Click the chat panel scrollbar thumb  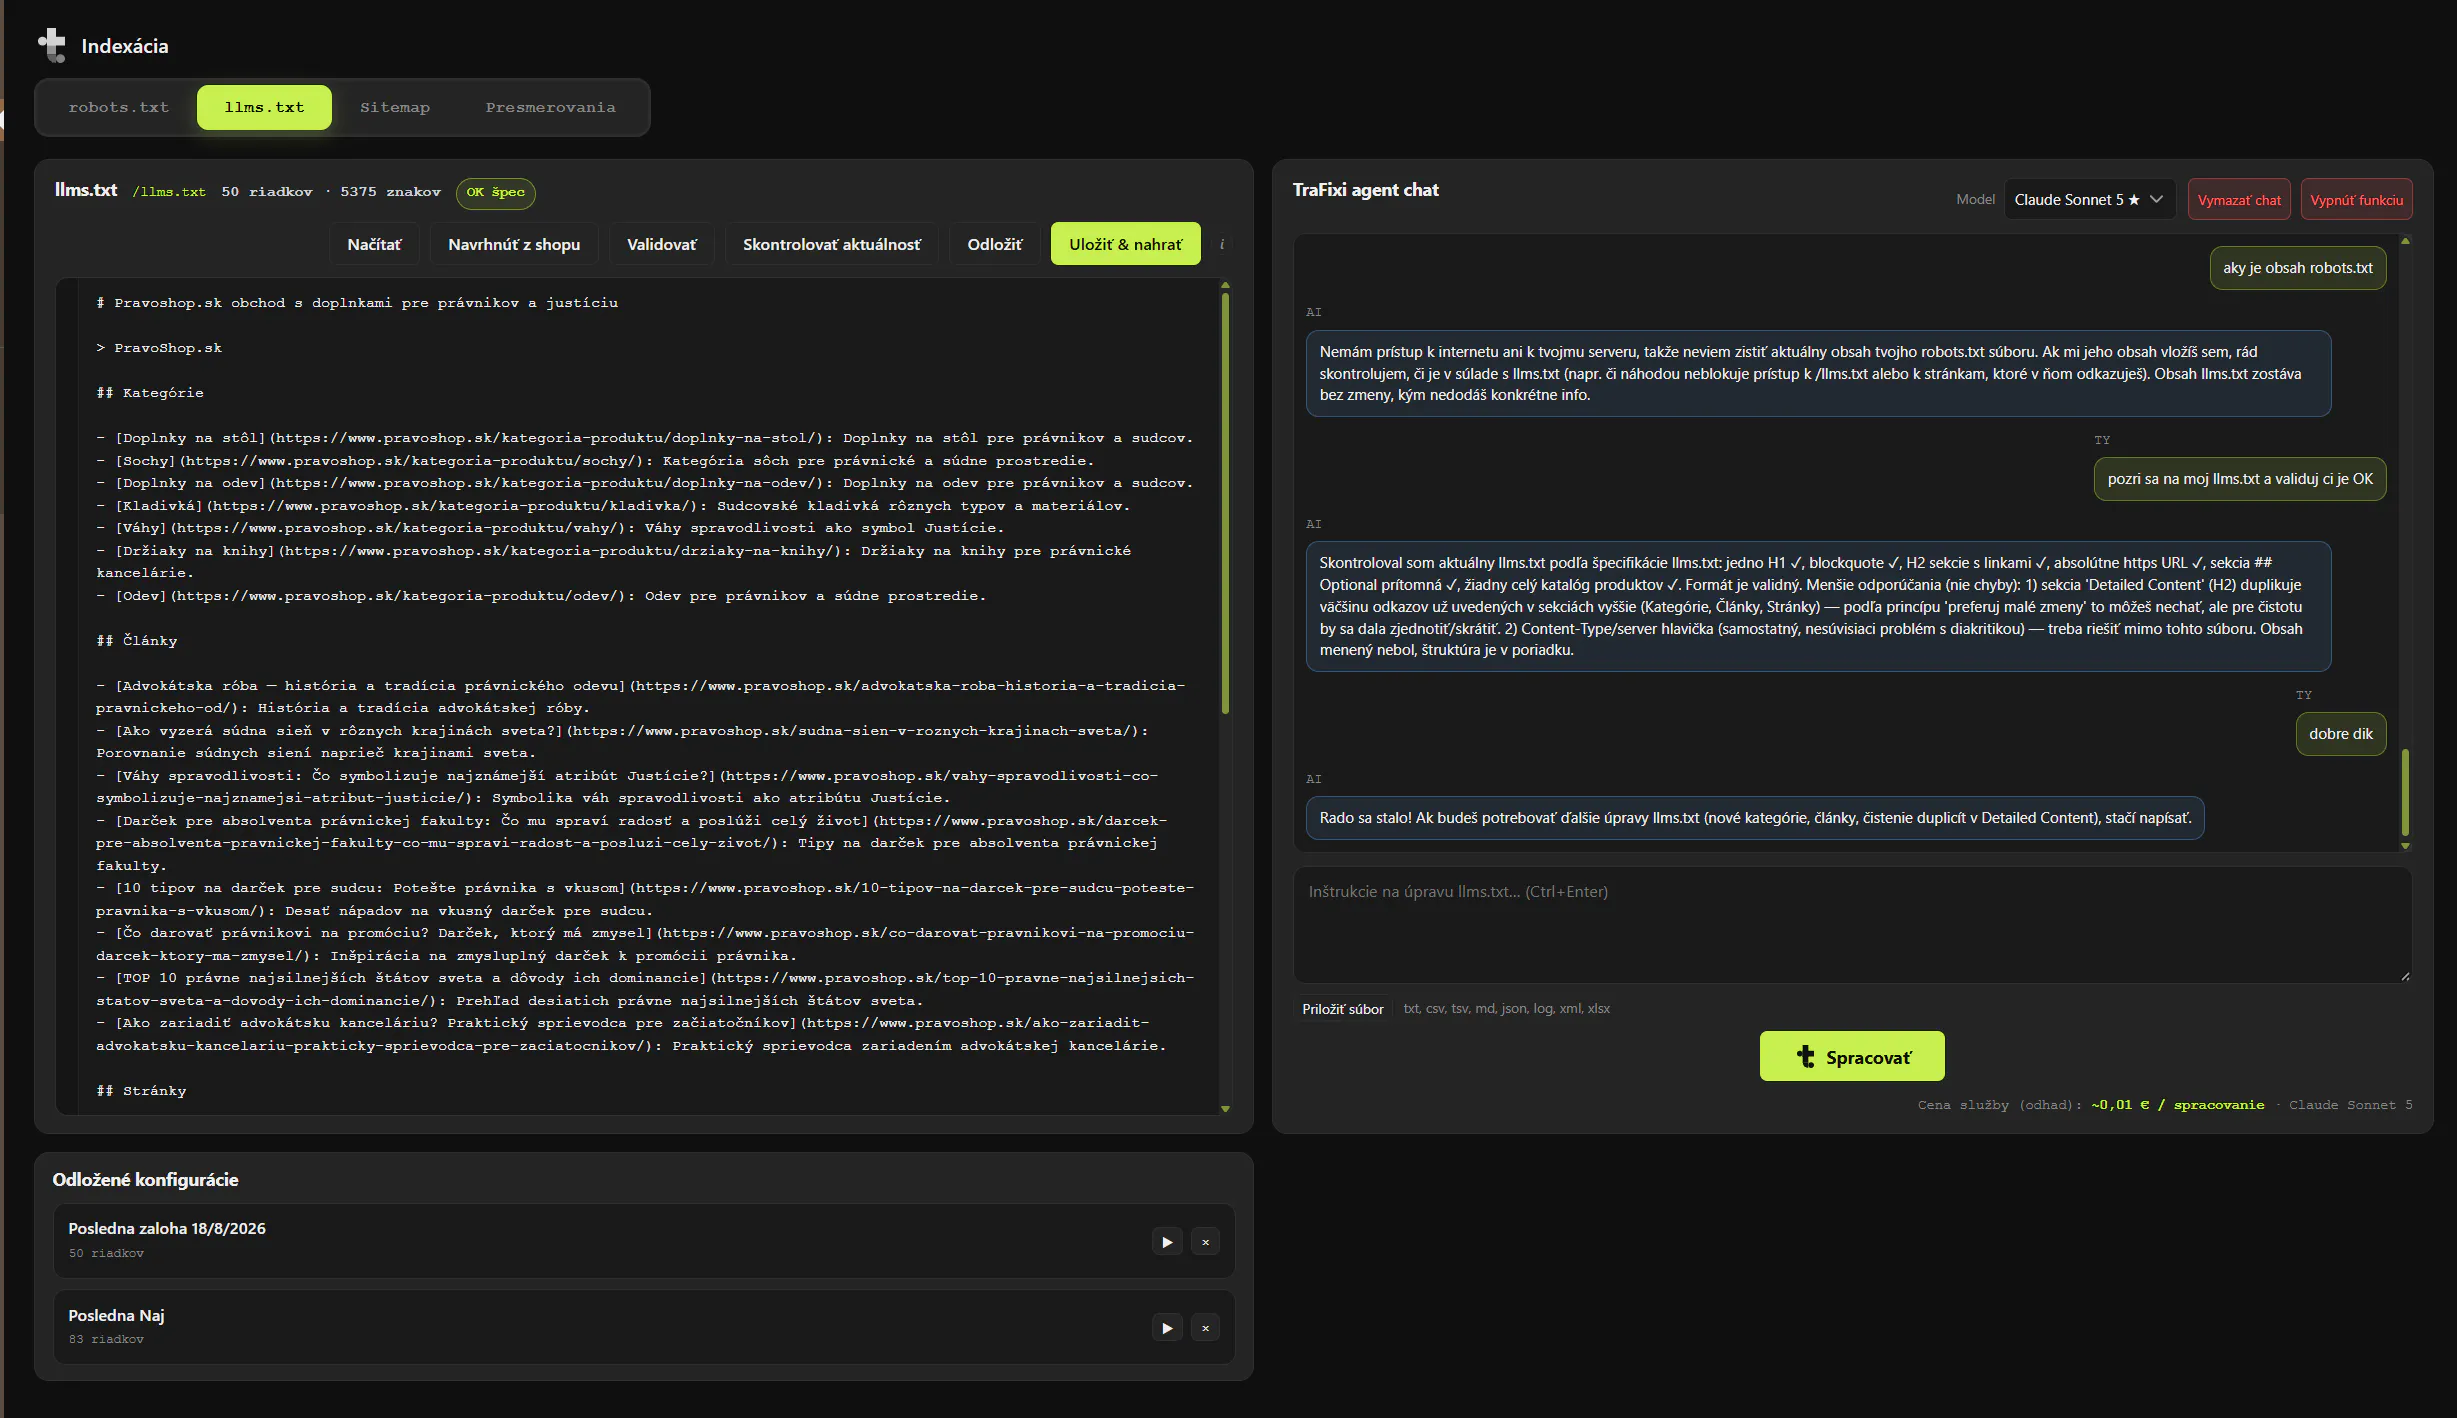[x=2405, y=791]
